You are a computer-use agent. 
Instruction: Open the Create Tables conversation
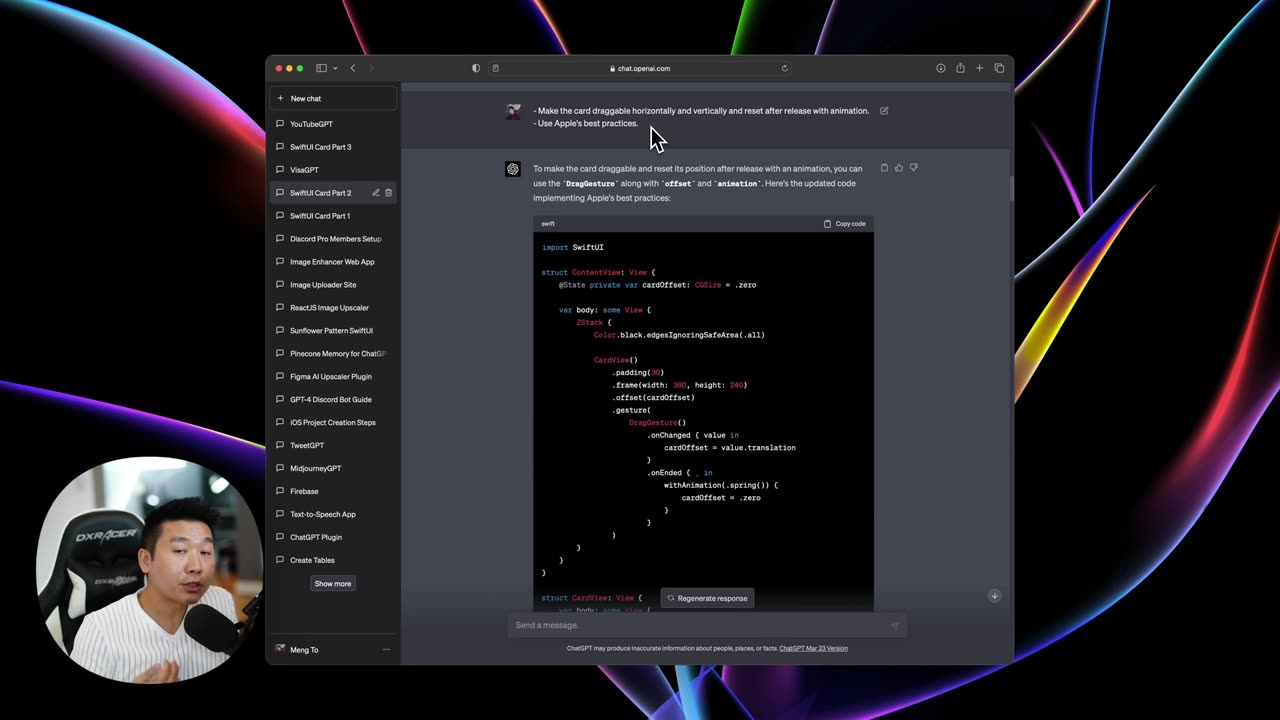tap(334, 561)
